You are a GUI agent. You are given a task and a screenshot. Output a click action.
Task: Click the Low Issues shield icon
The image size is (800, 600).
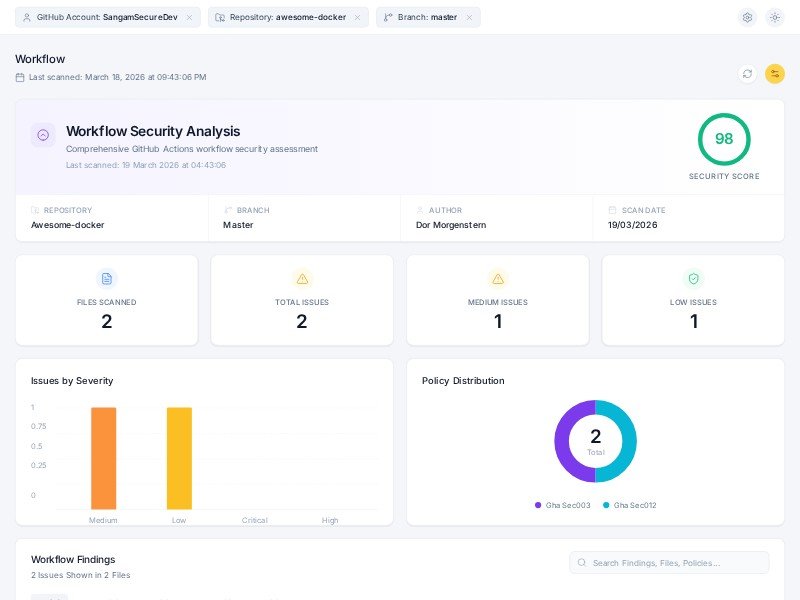(x=694, y=279)
